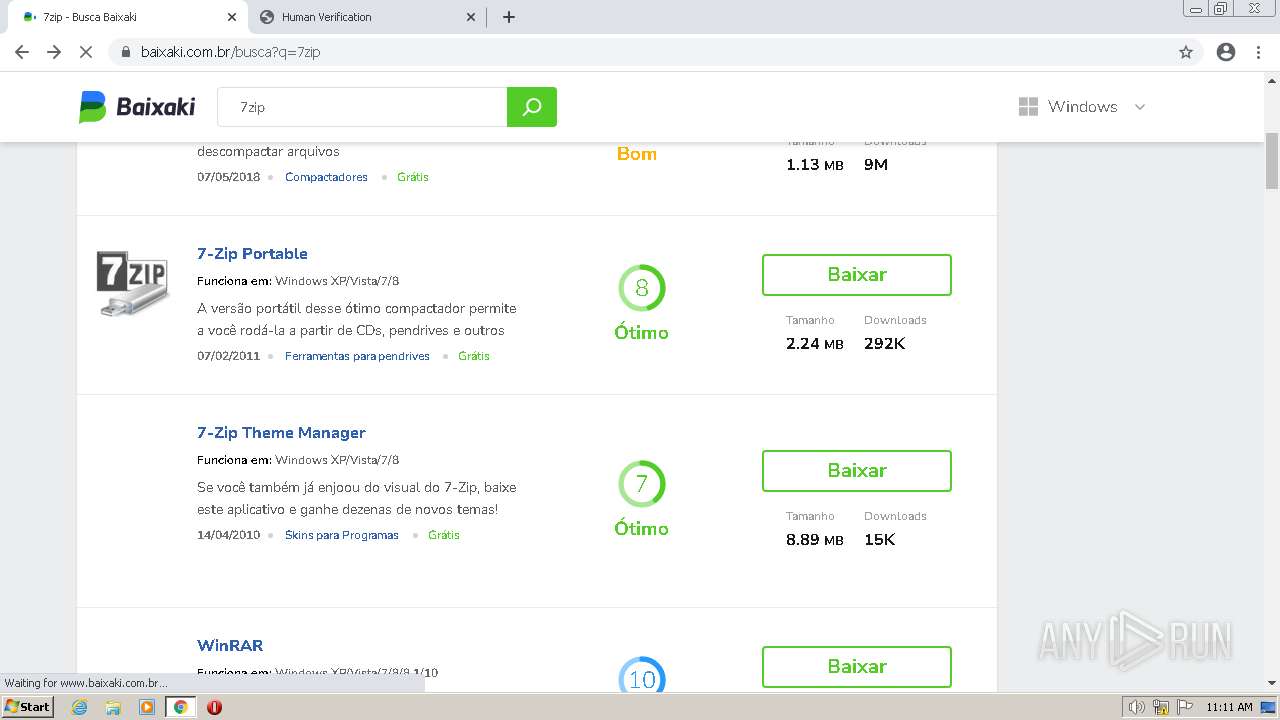Download 7-Zip Theme Manager via Baixar
1280x720 pixels.
click(x=857, y=471)
